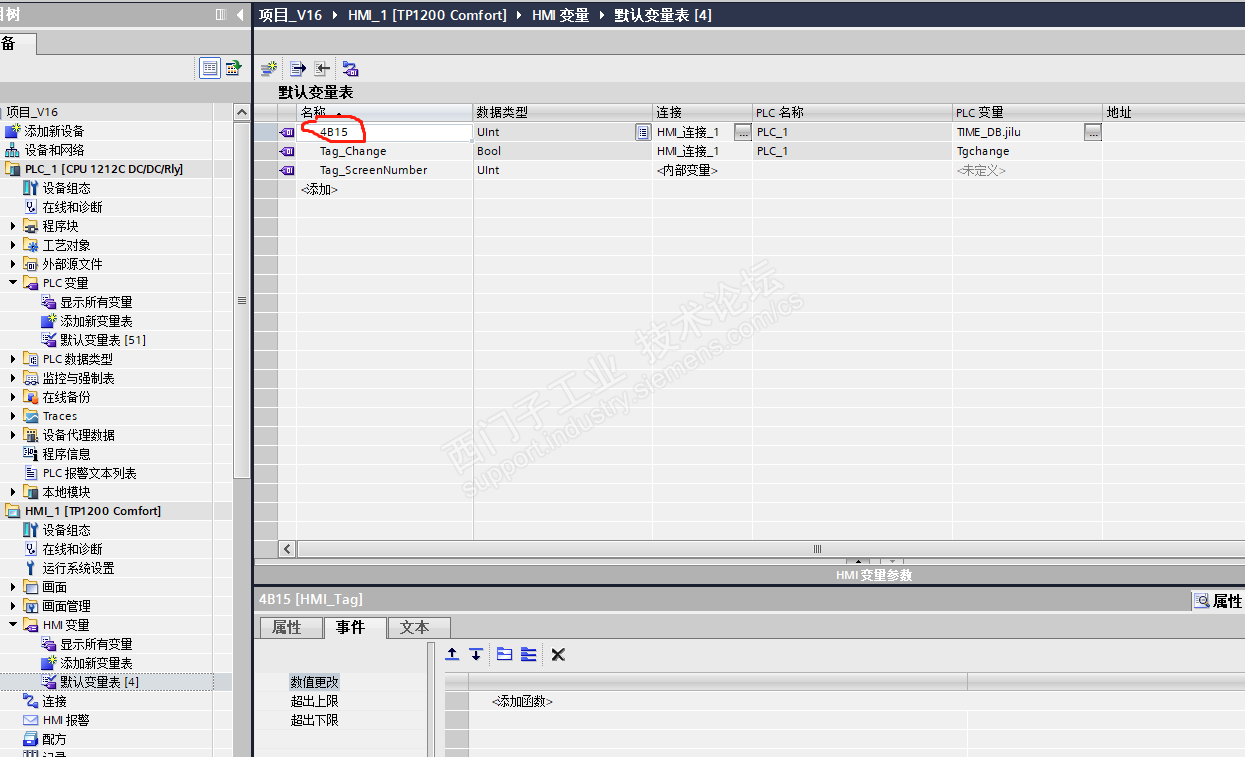Screen dimensions: 1245x757
Task: Collapse the PLC 变量 tree node
Action: [x=13, y=283]
